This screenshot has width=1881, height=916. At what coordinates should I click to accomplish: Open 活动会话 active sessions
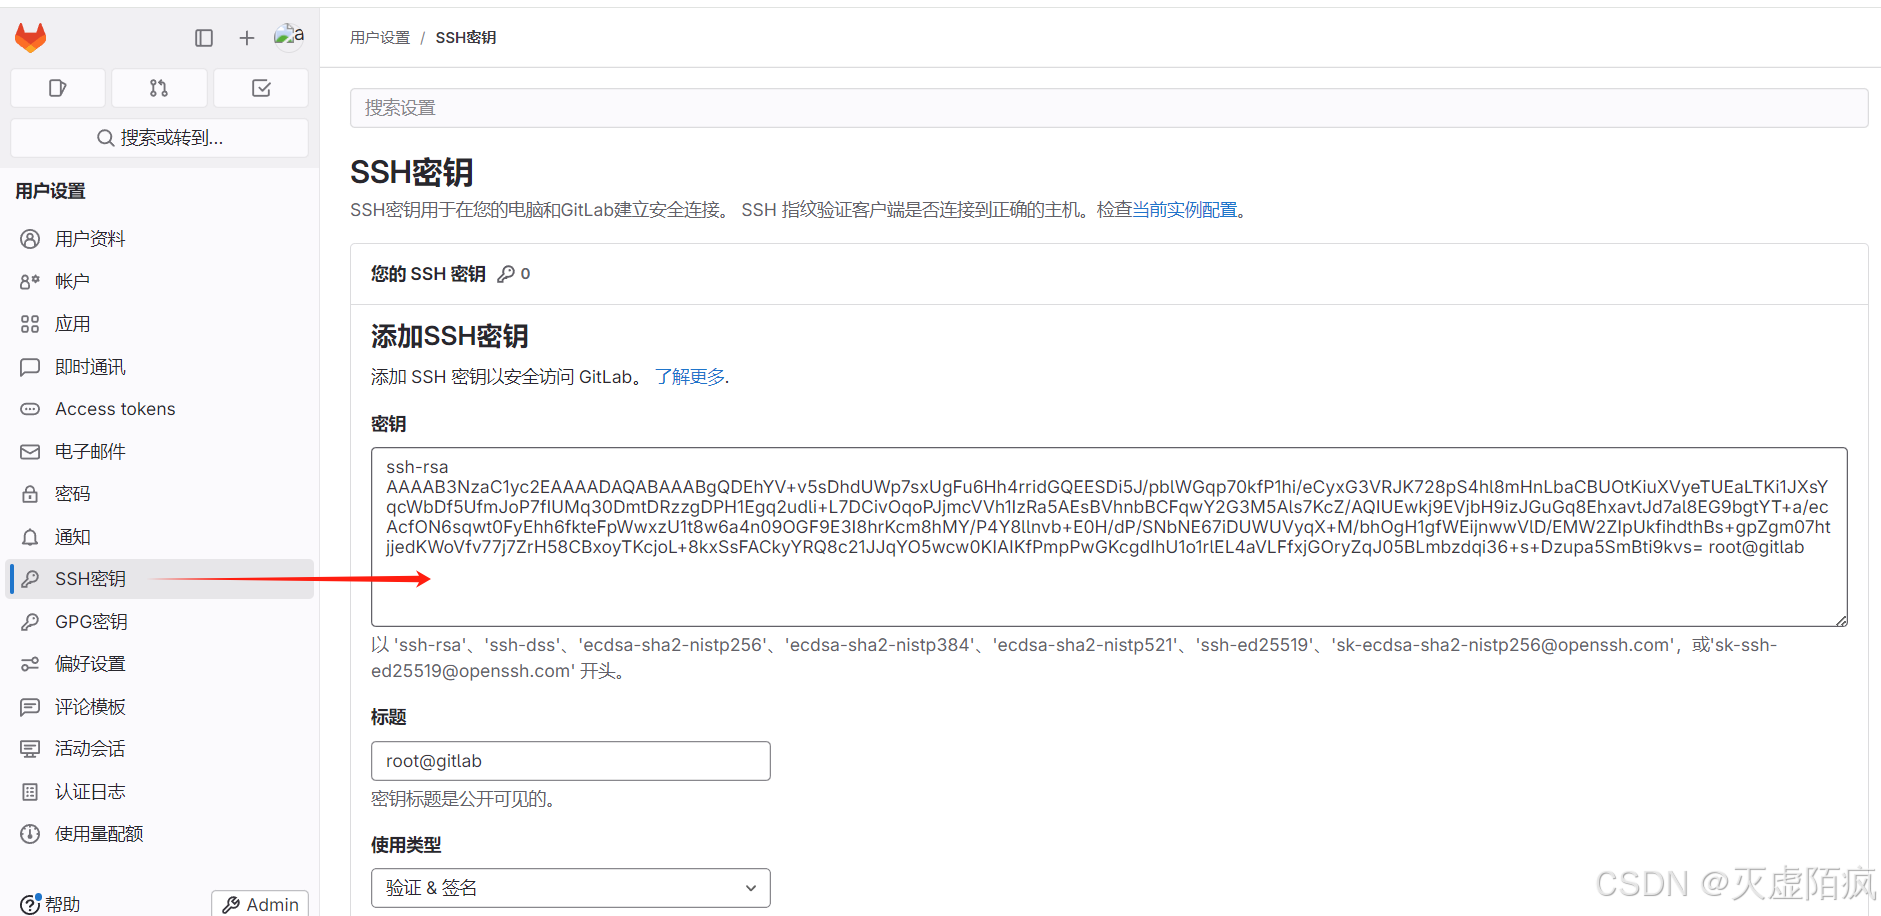pyautogui.click(x=161, y=749)
